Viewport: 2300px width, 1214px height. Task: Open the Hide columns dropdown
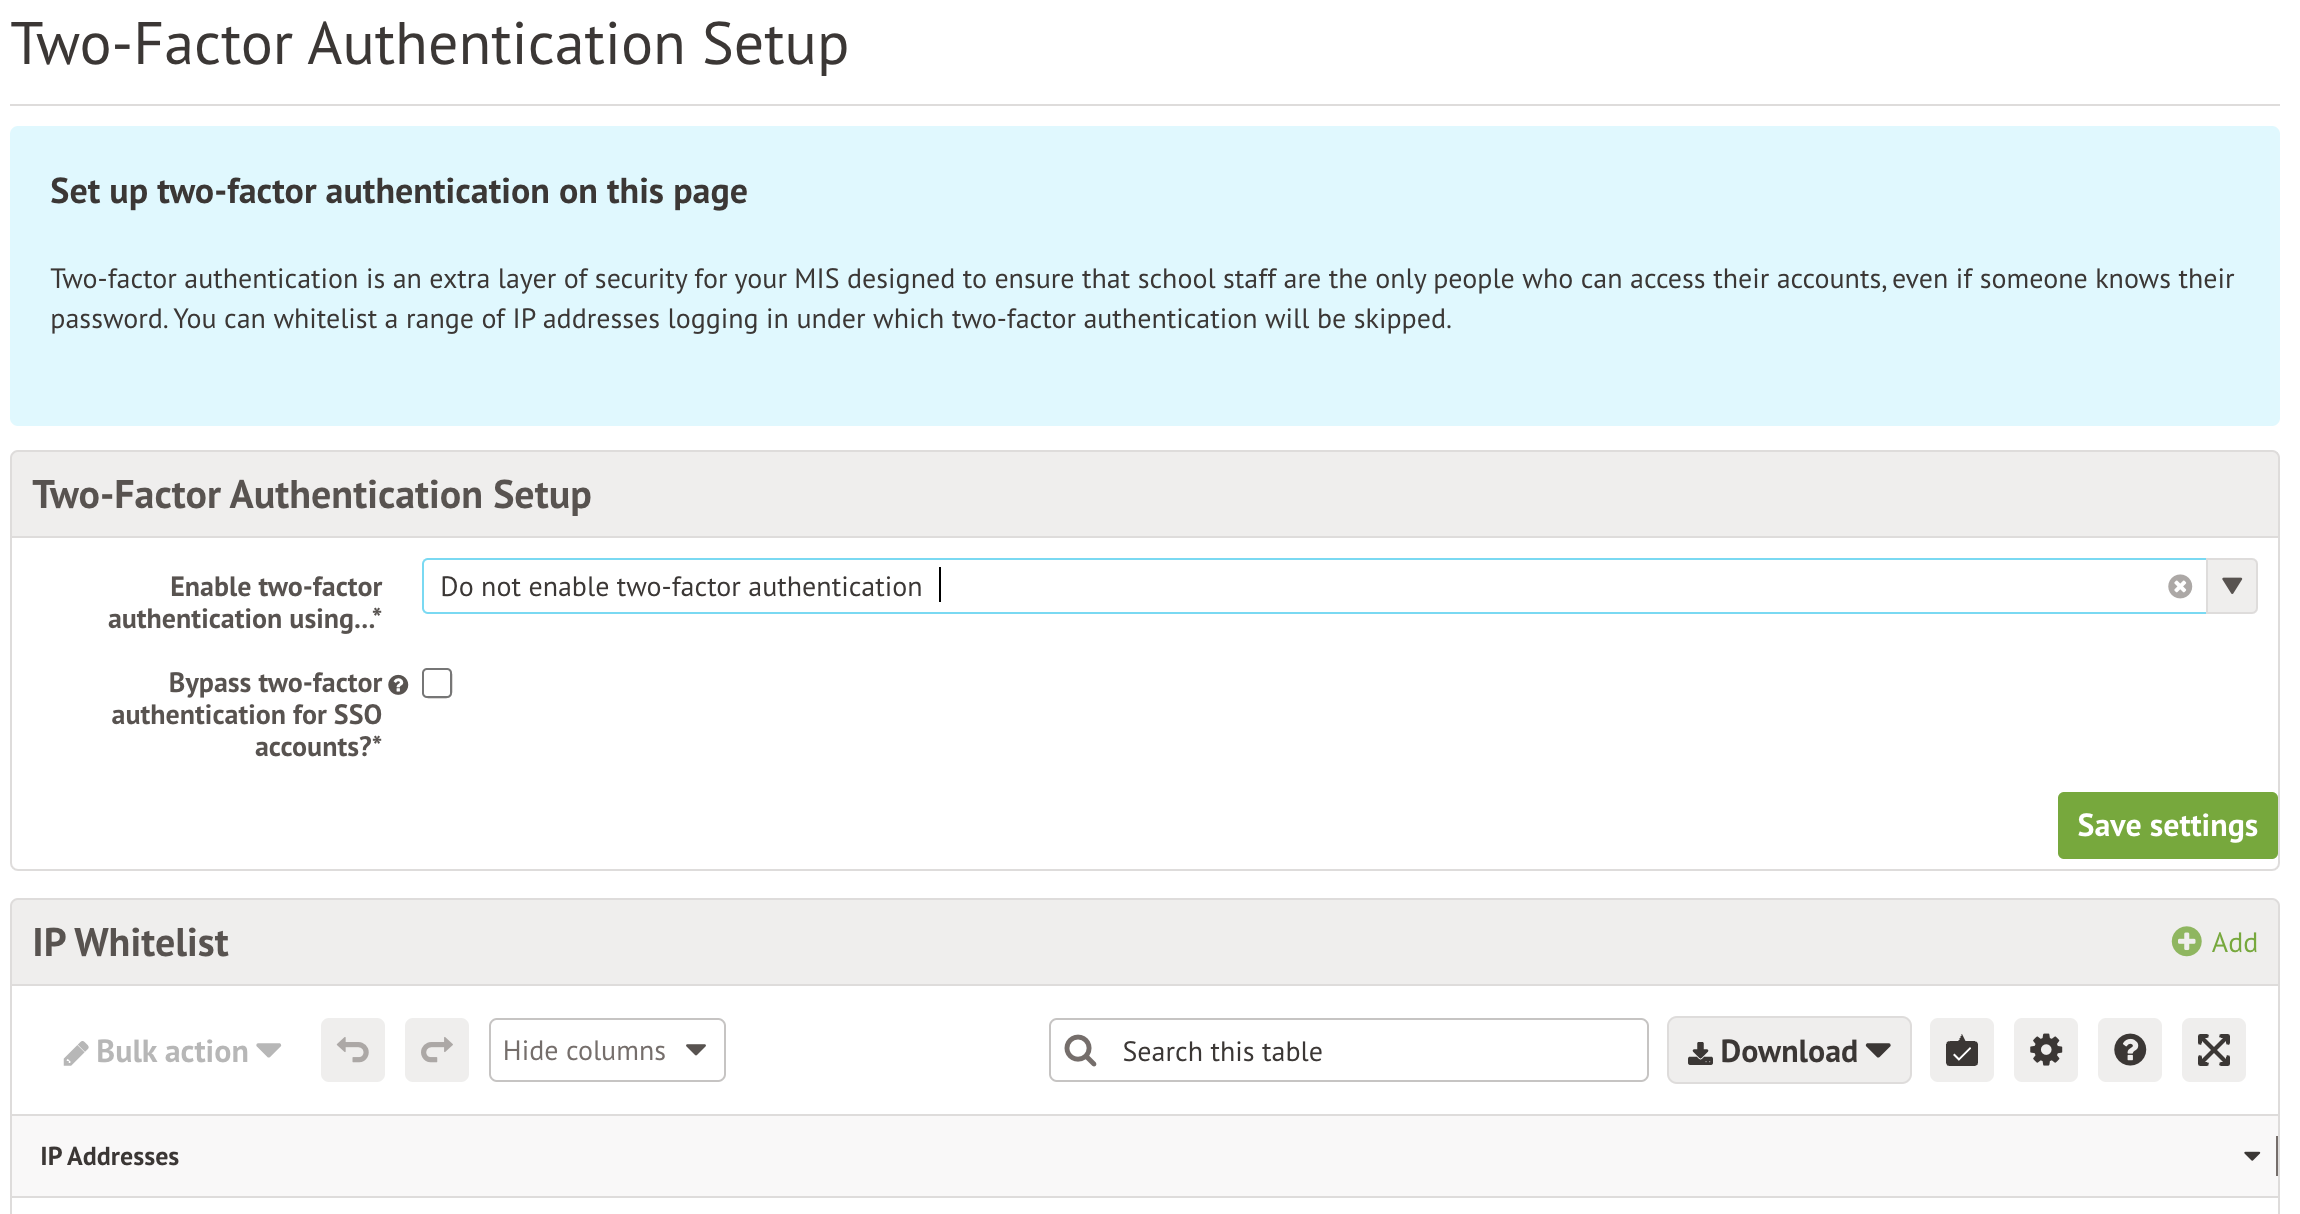coord(606,1050)
